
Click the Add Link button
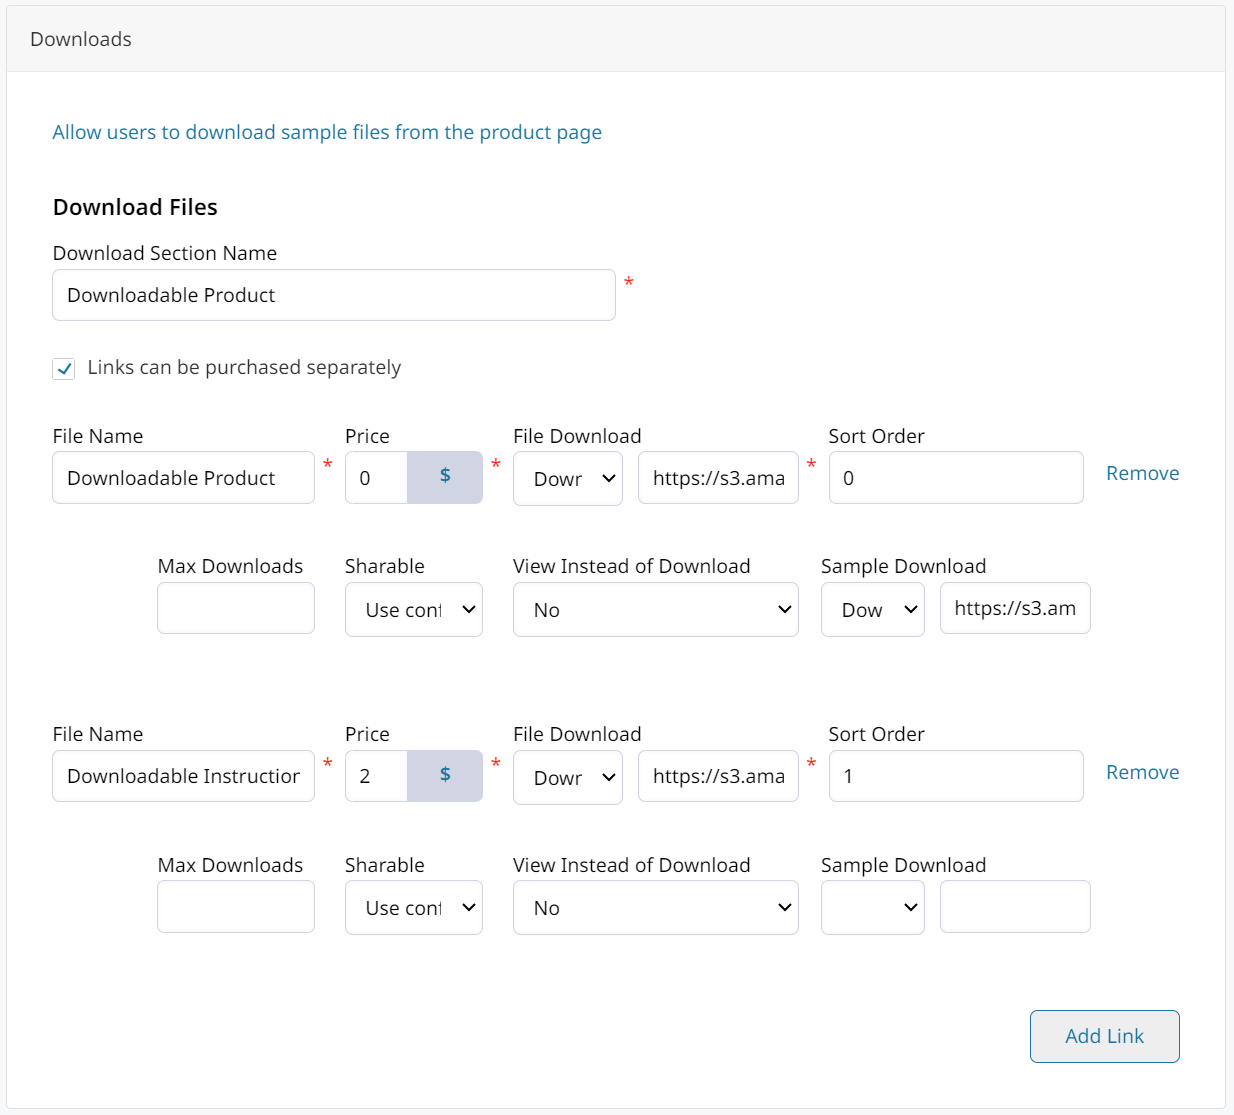tap(1104, 1036)
